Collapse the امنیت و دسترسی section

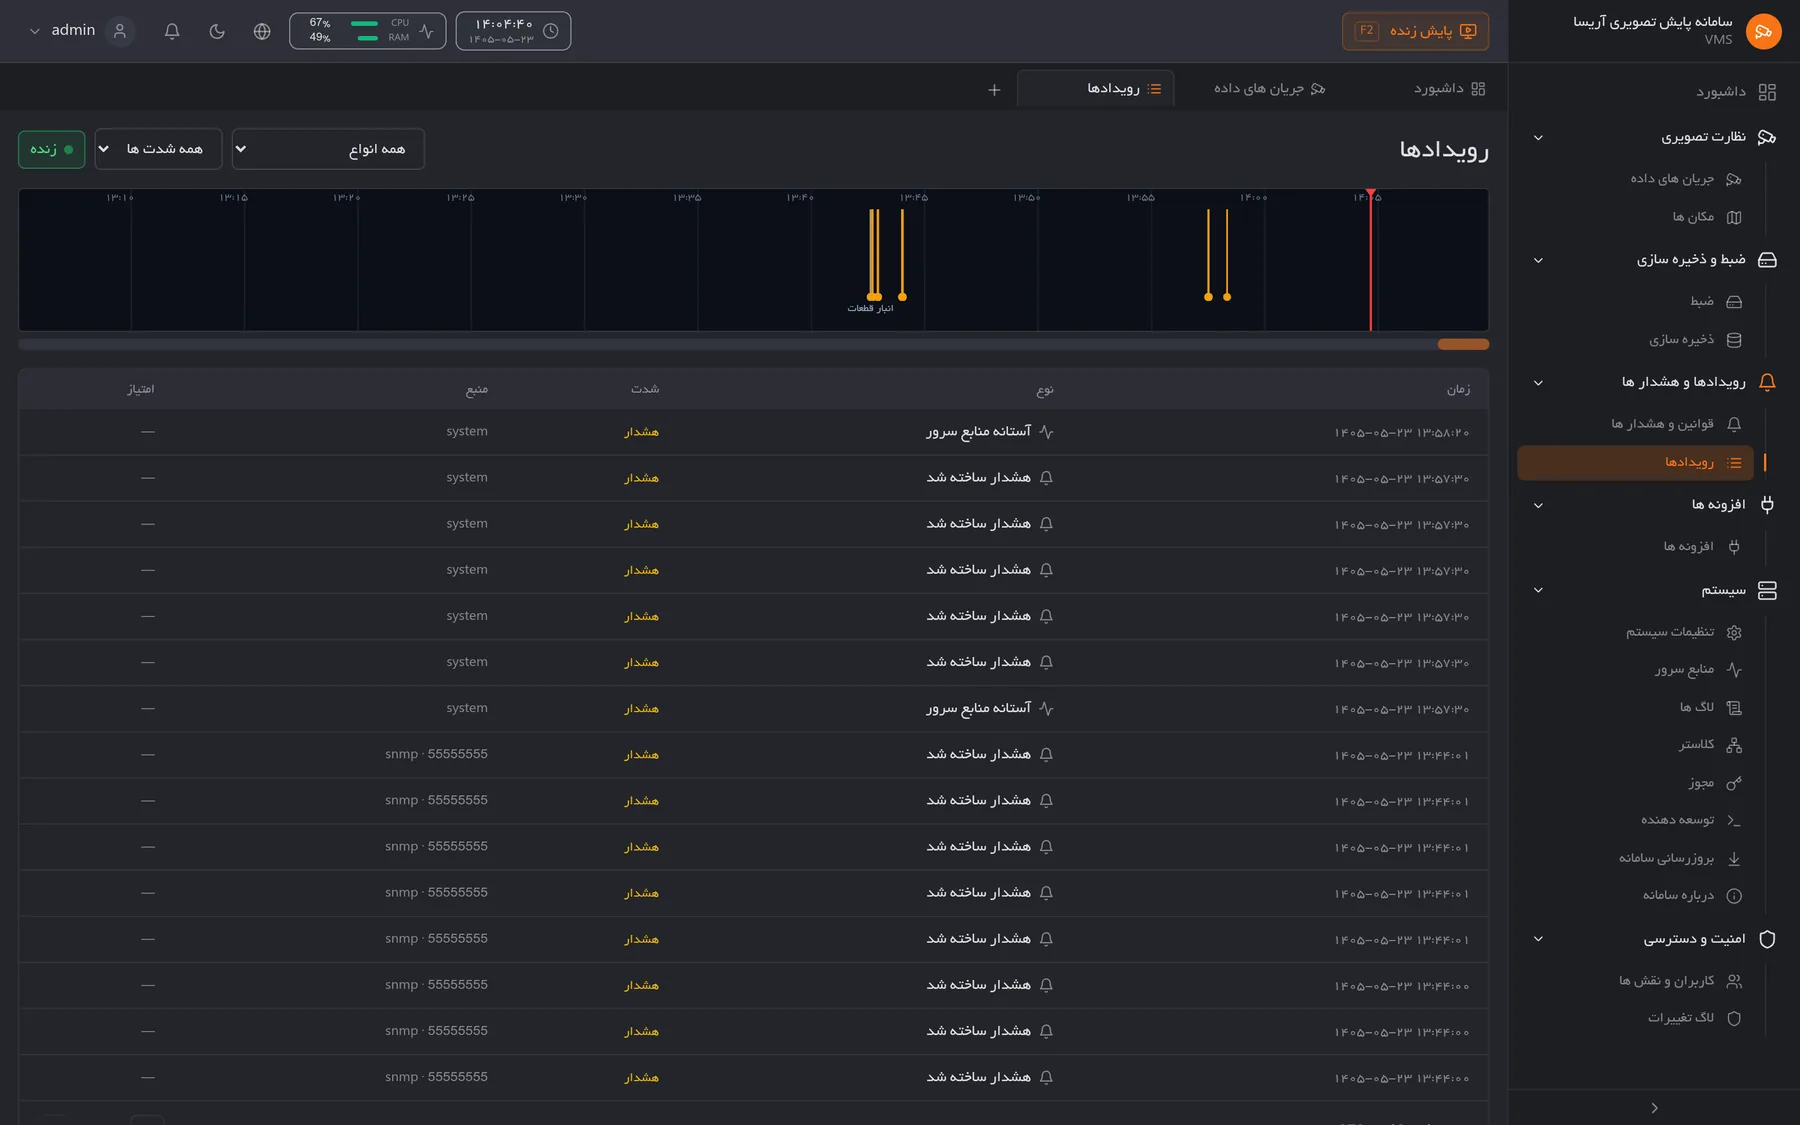click(1538, 939)
